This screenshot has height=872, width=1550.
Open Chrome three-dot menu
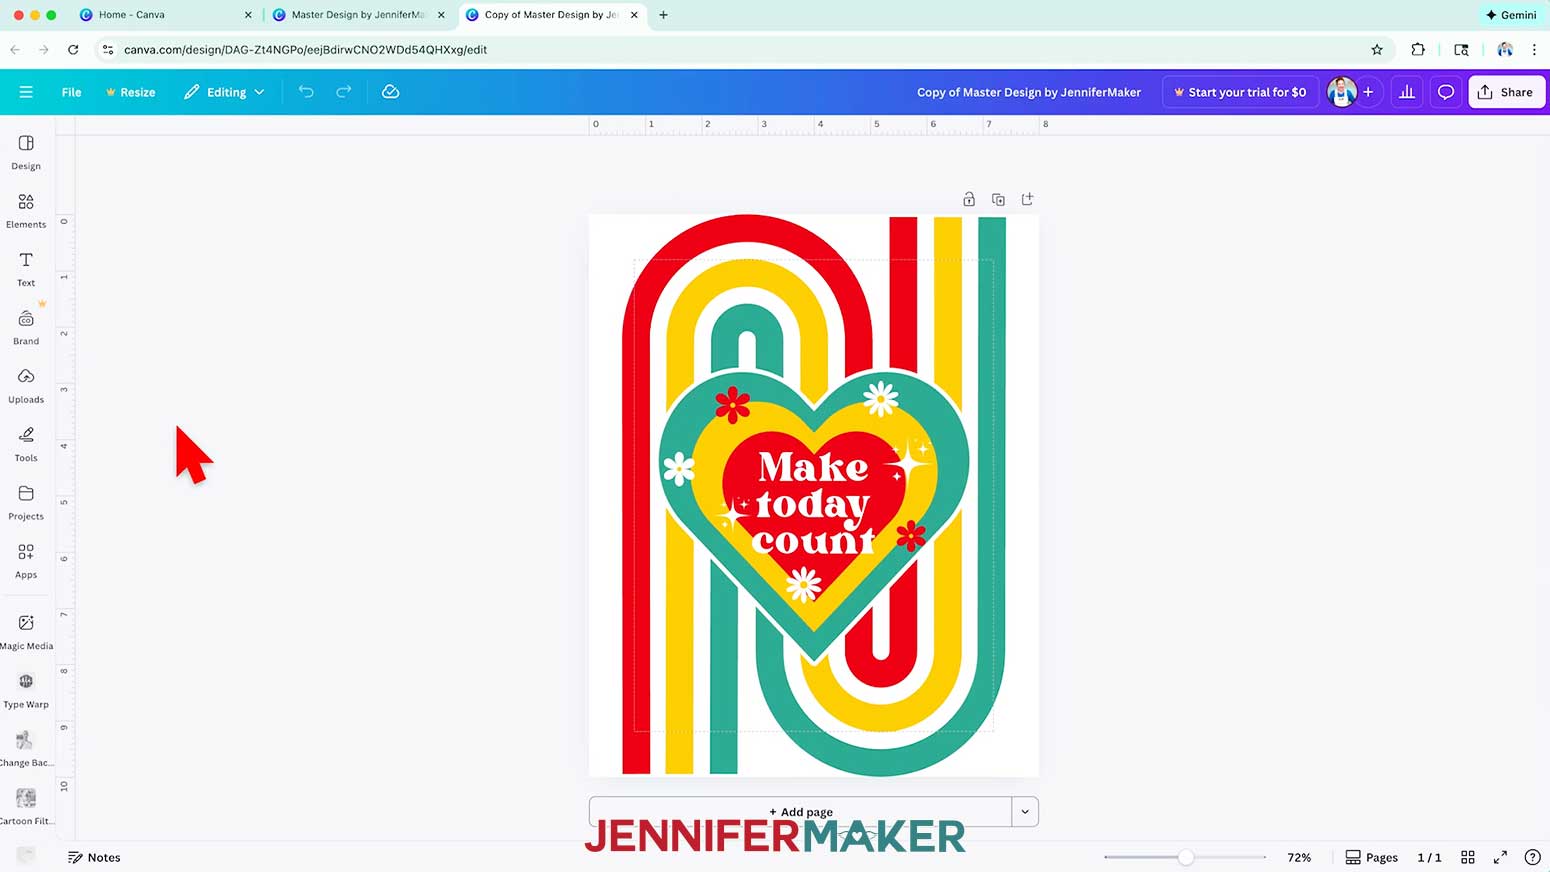(1534, 49)
